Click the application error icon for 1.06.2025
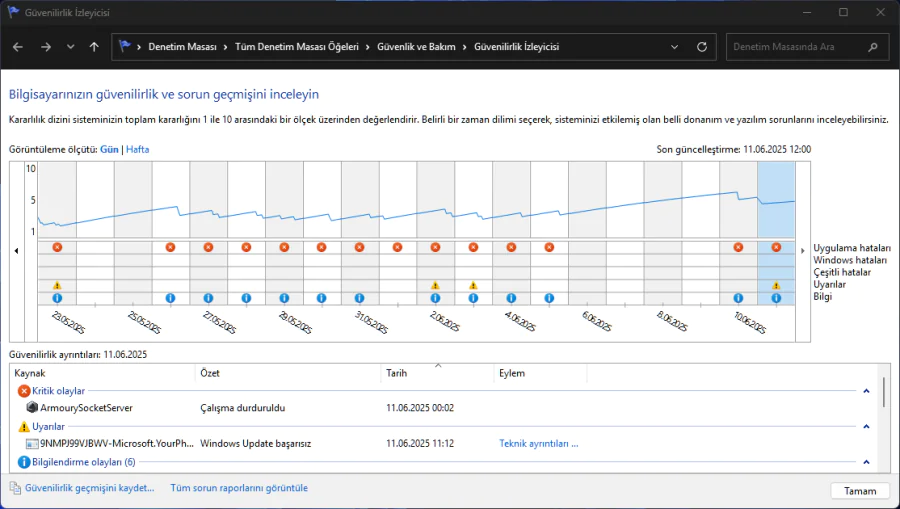The height and width of the screenshot is (509, 900). [x=397, y=247]
